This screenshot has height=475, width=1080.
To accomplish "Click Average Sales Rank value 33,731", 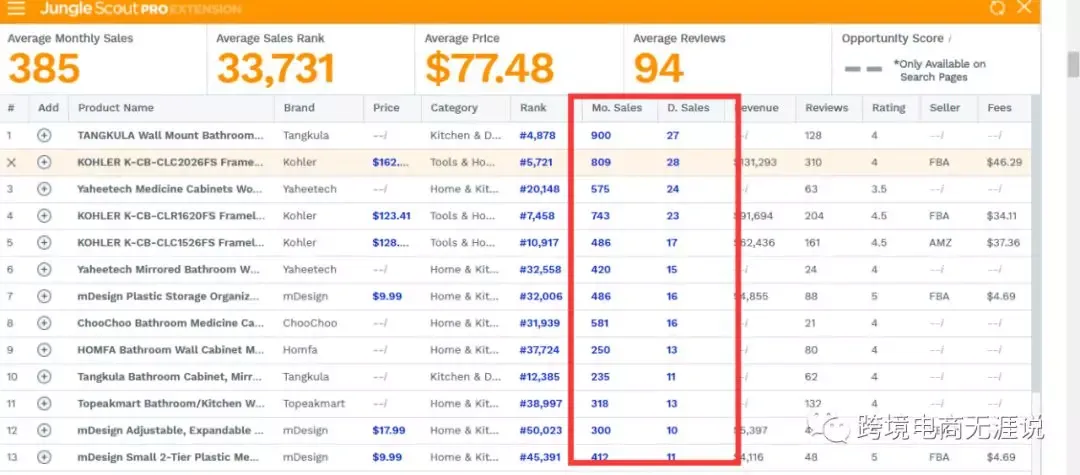I will point(276,69).
